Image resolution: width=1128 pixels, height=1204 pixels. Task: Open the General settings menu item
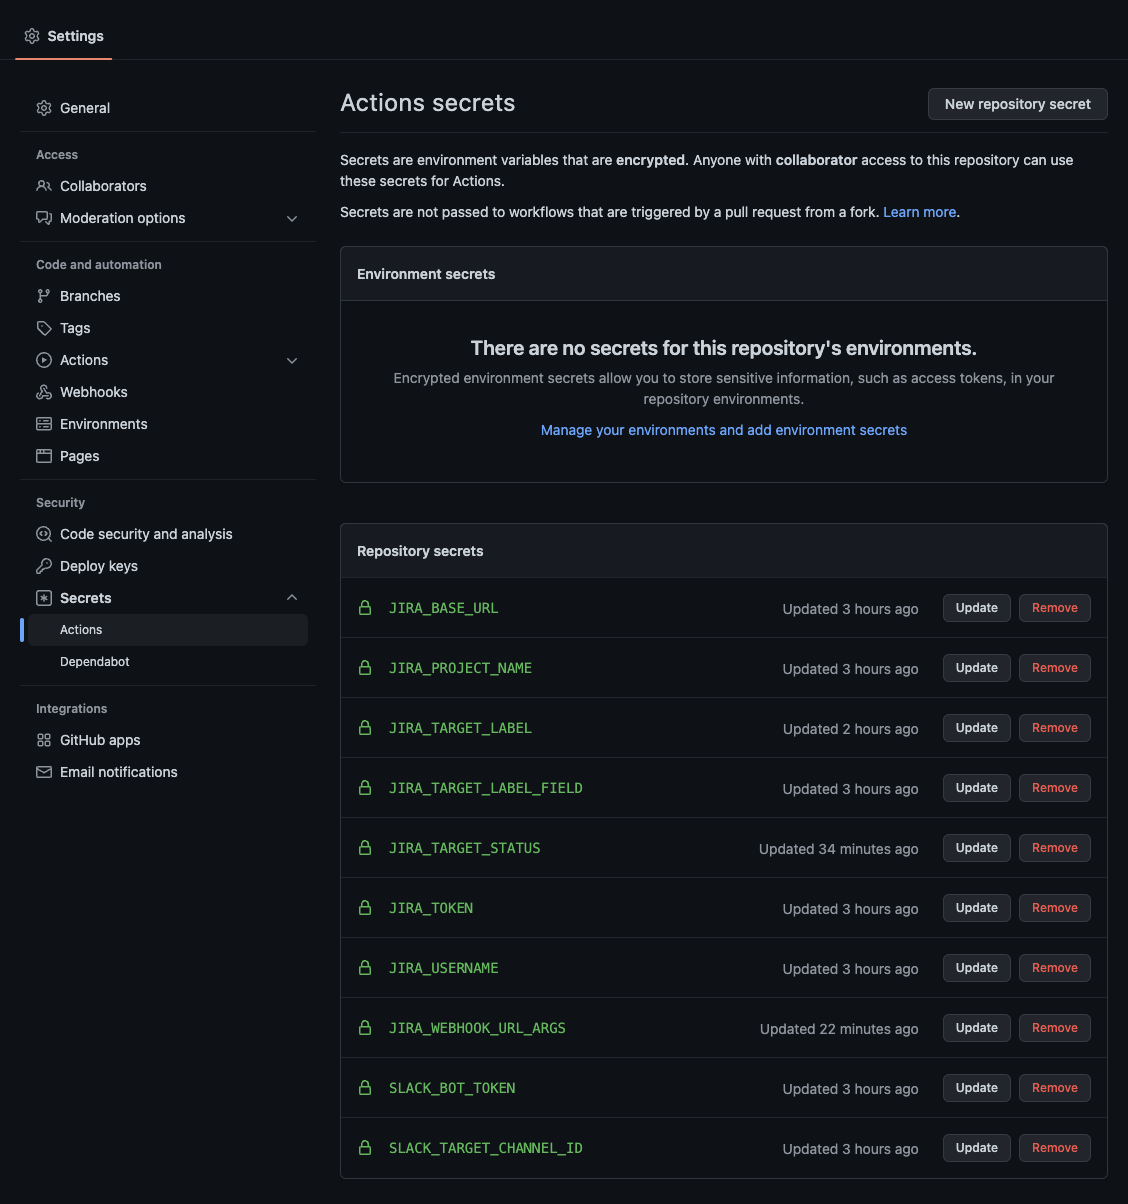click(85, 108)
